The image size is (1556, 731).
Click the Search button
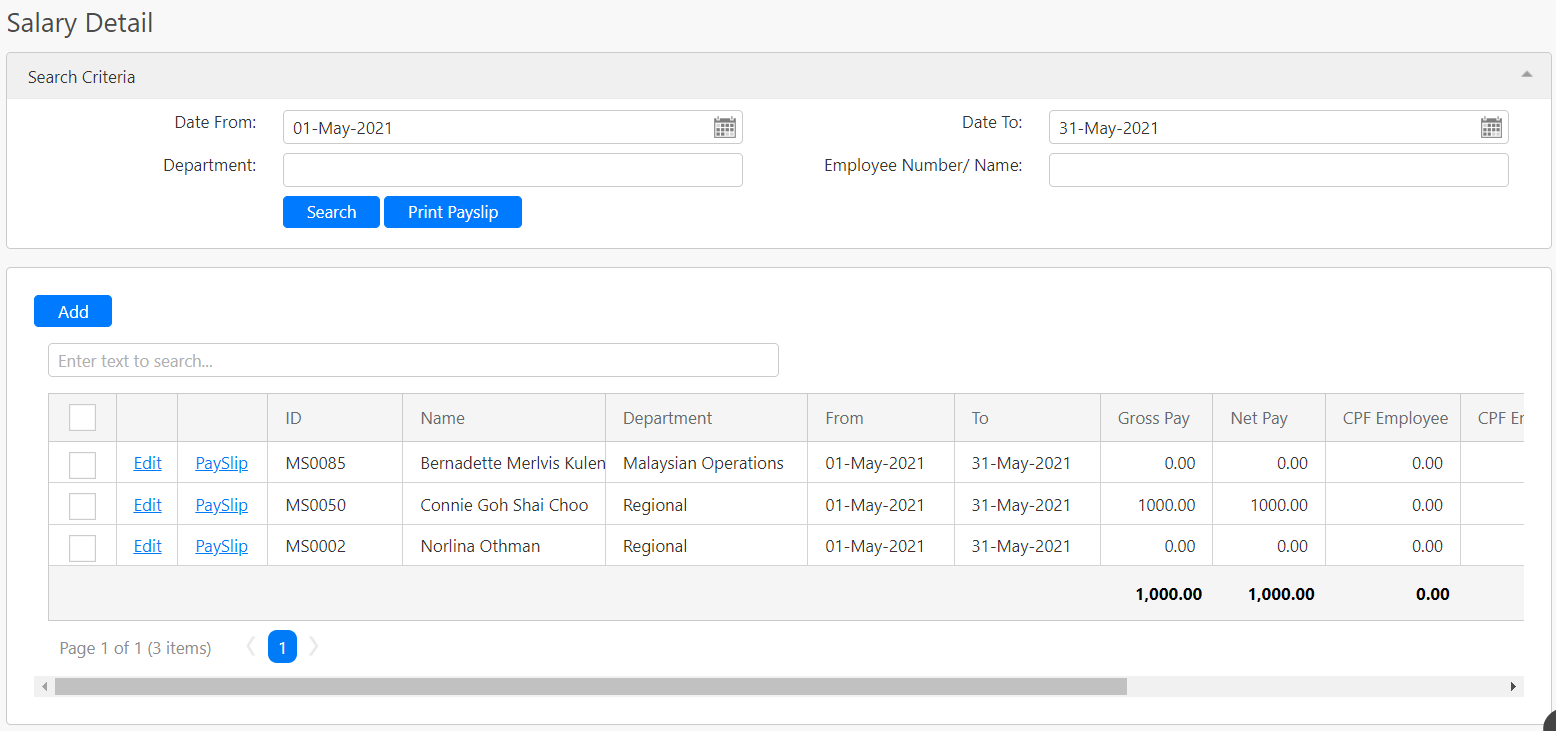coord(331,212)
